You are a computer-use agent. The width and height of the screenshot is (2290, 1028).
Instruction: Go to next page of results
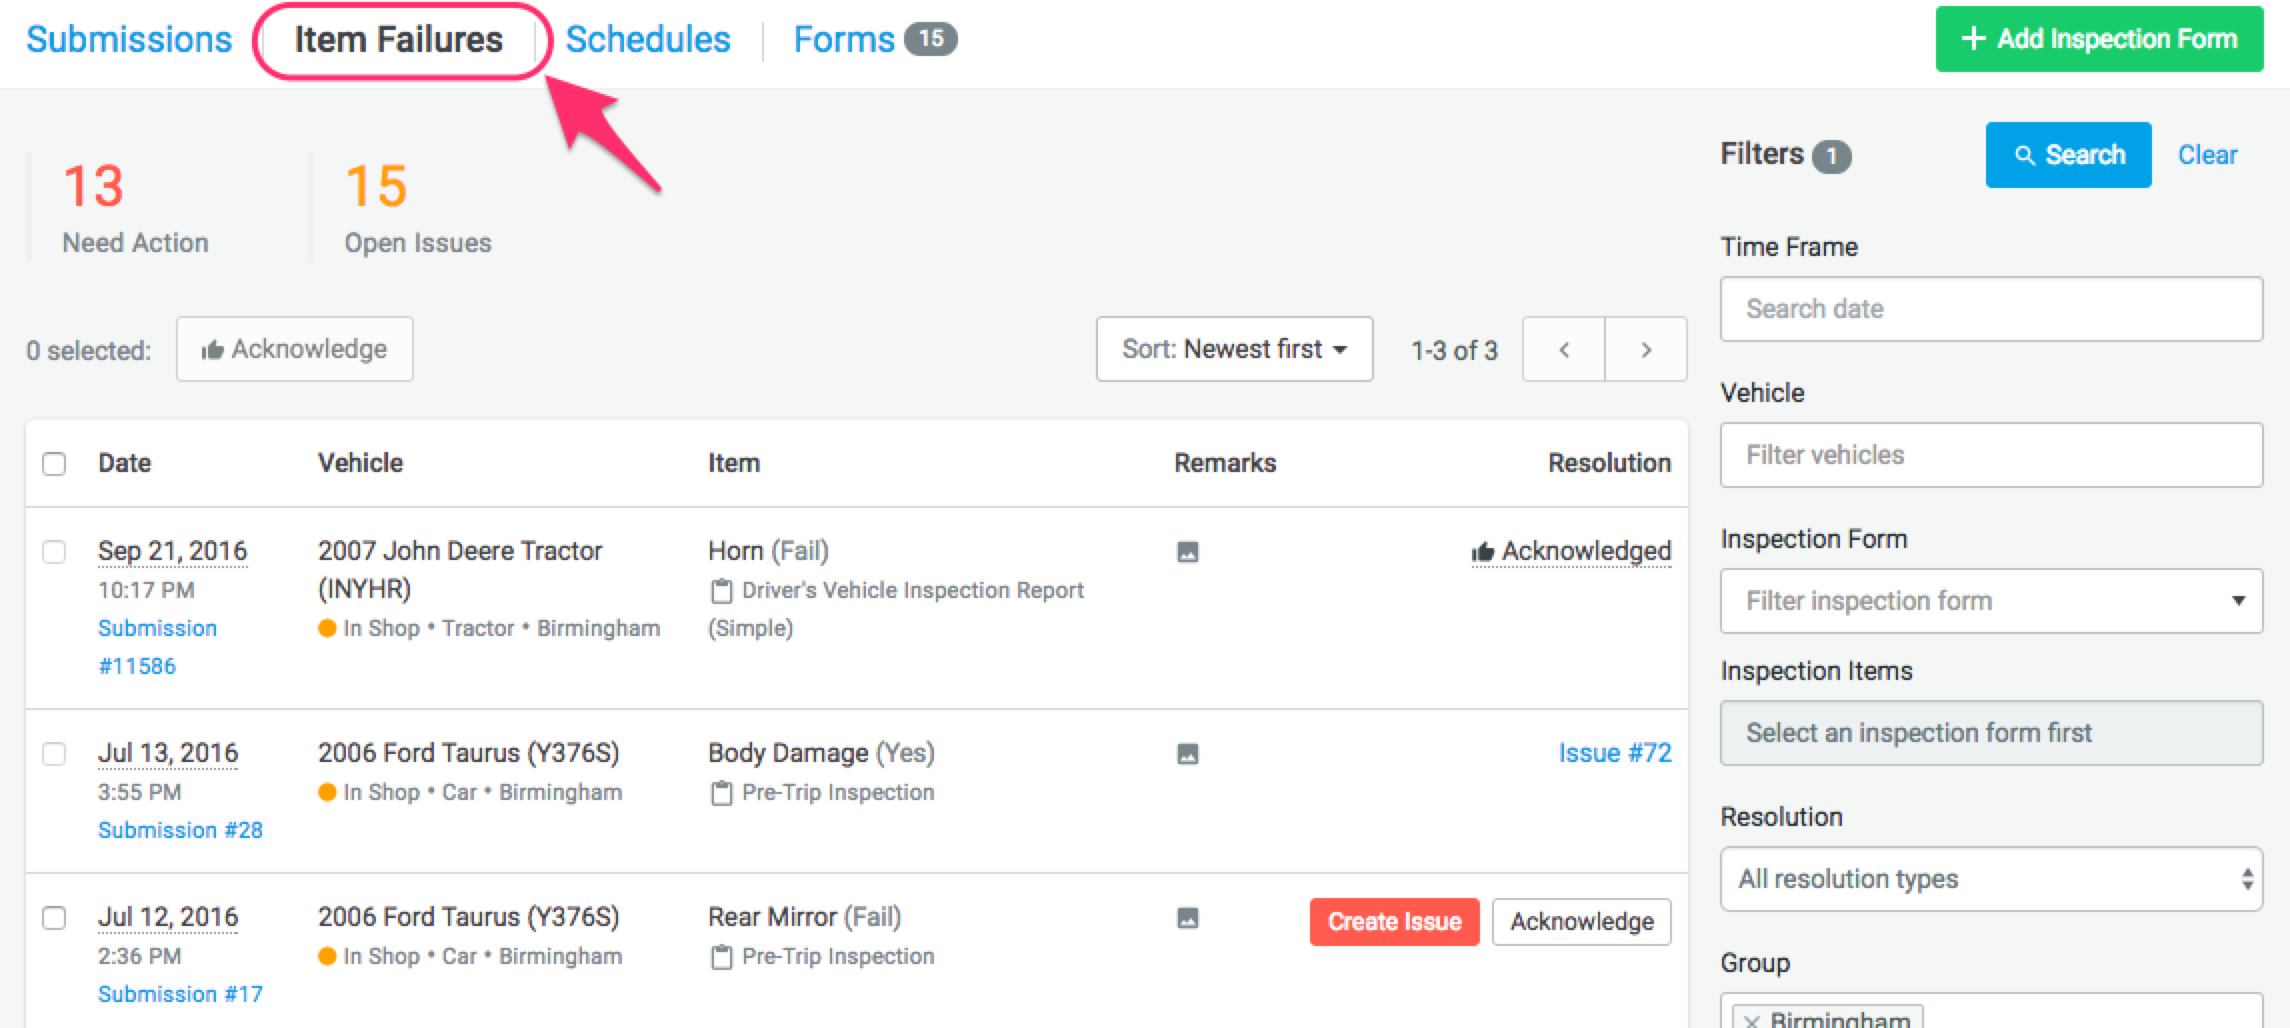pos(1646,350)
